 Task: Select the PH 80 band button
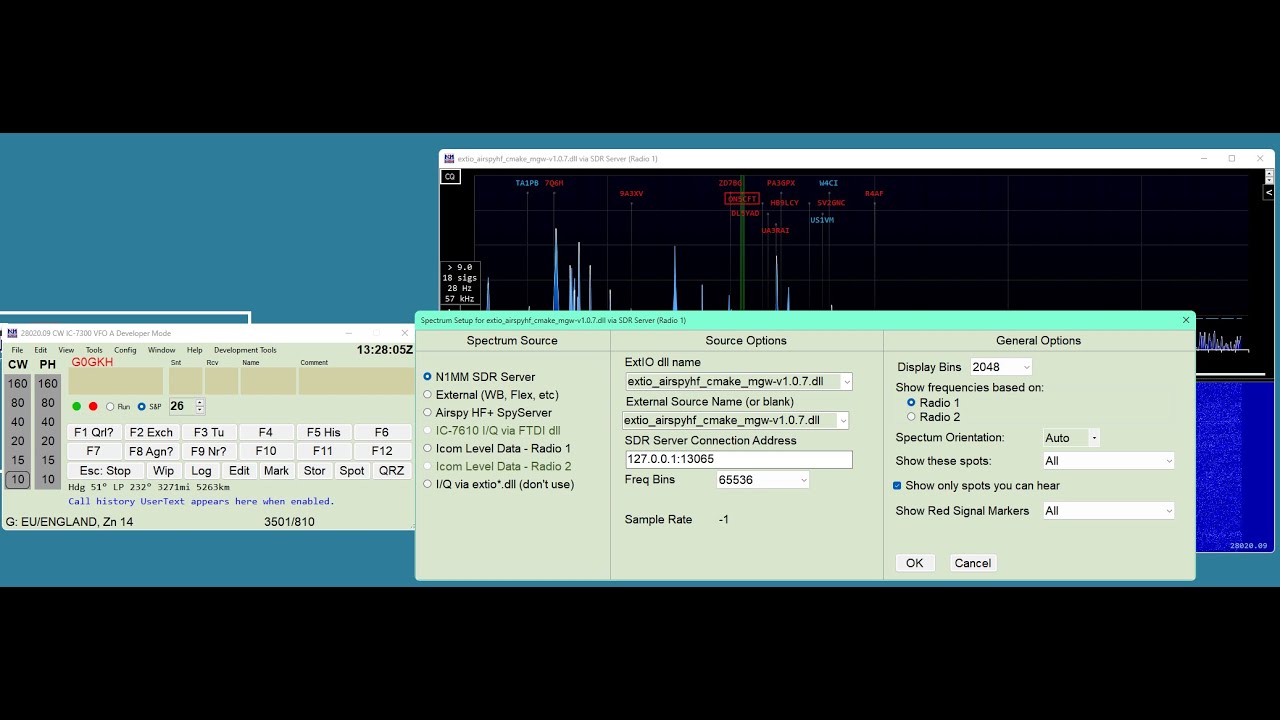click(x=48, y=403)
